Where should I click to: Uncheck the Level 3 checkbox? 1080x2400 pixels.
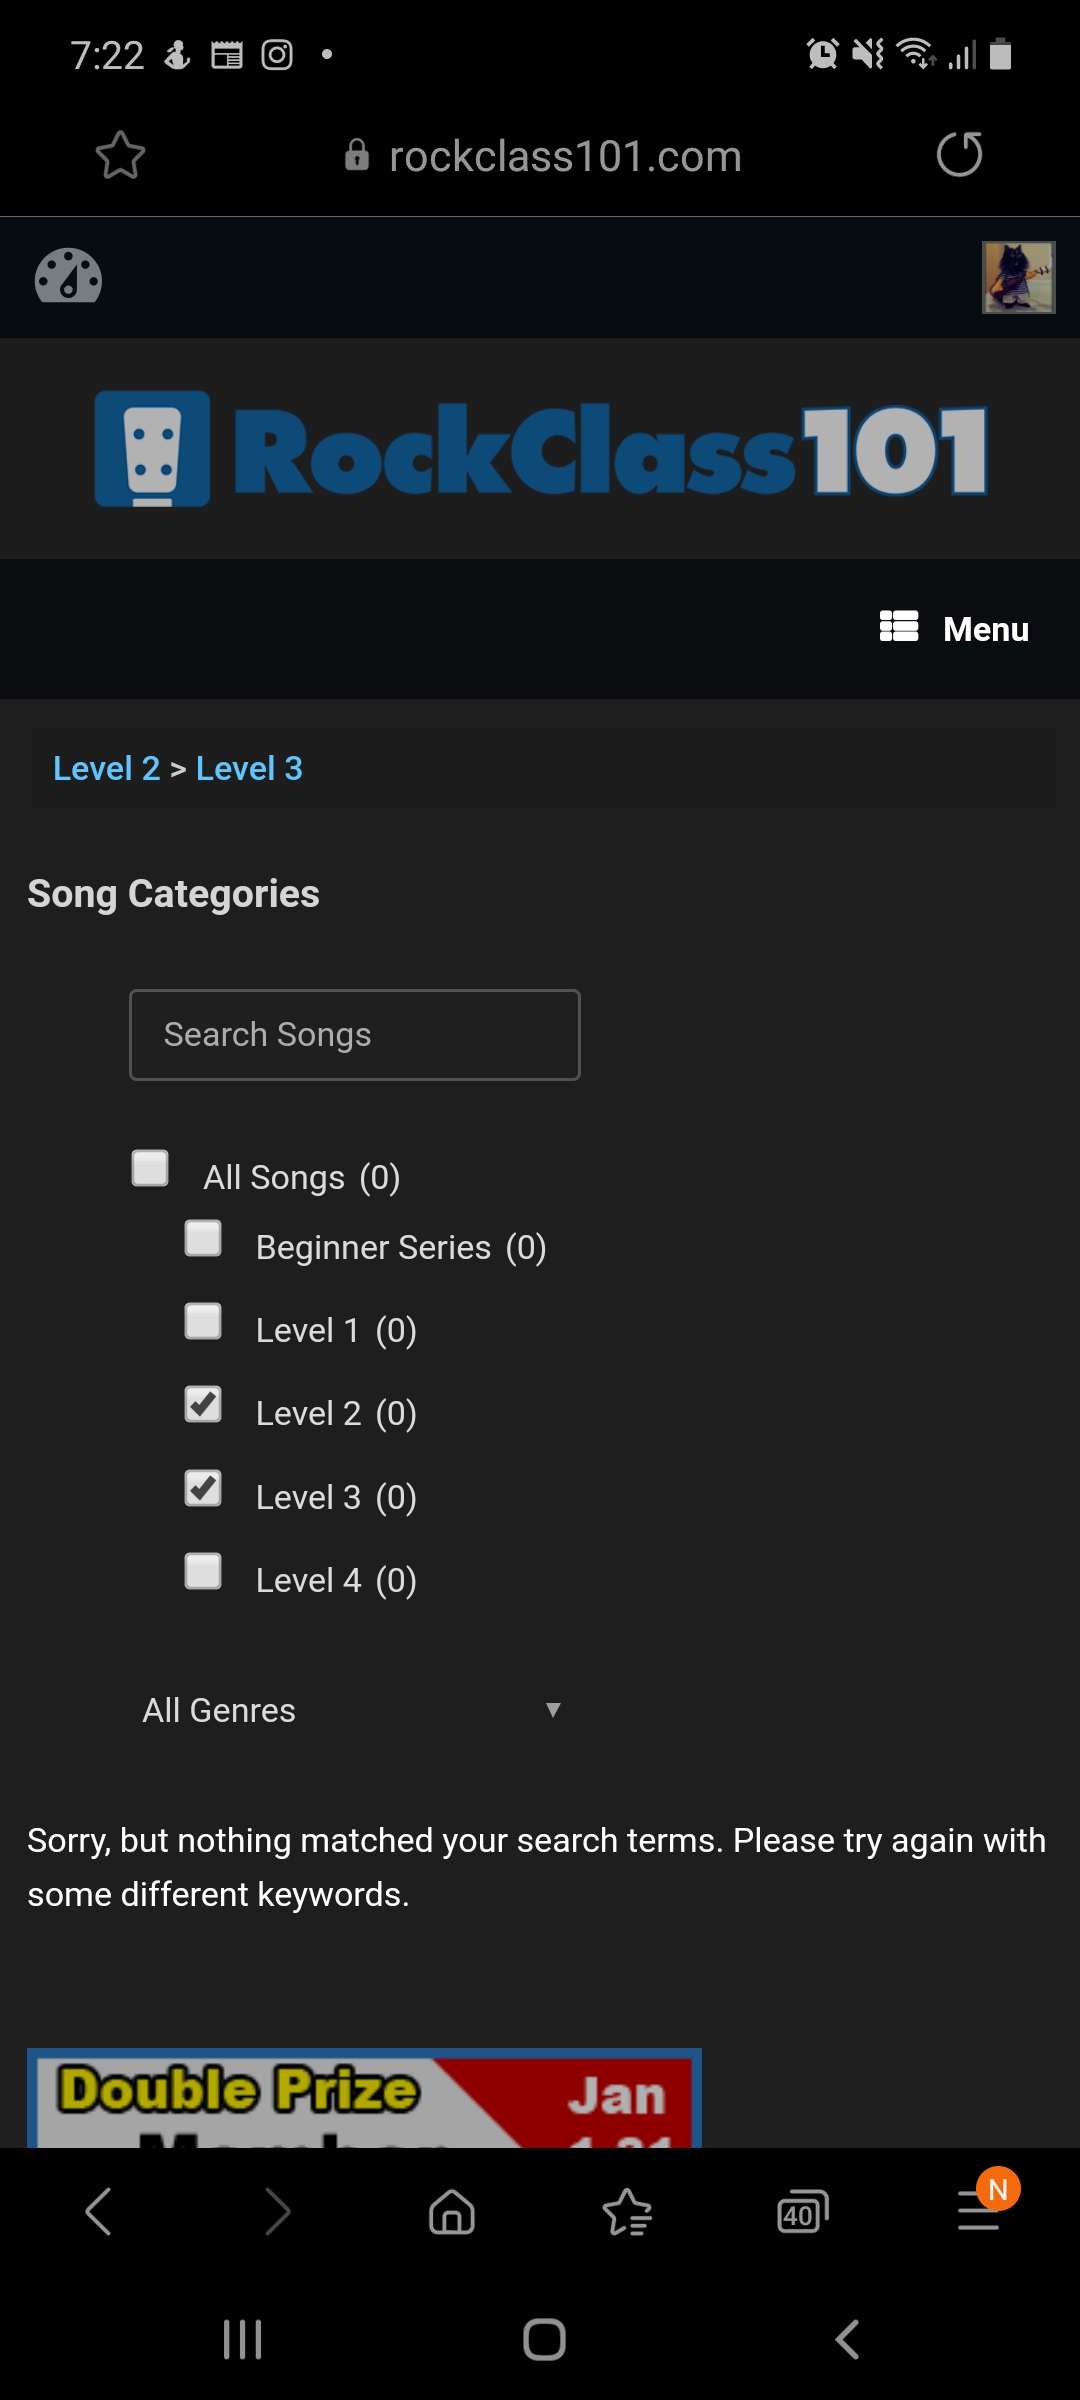[x=203, y=1488]
